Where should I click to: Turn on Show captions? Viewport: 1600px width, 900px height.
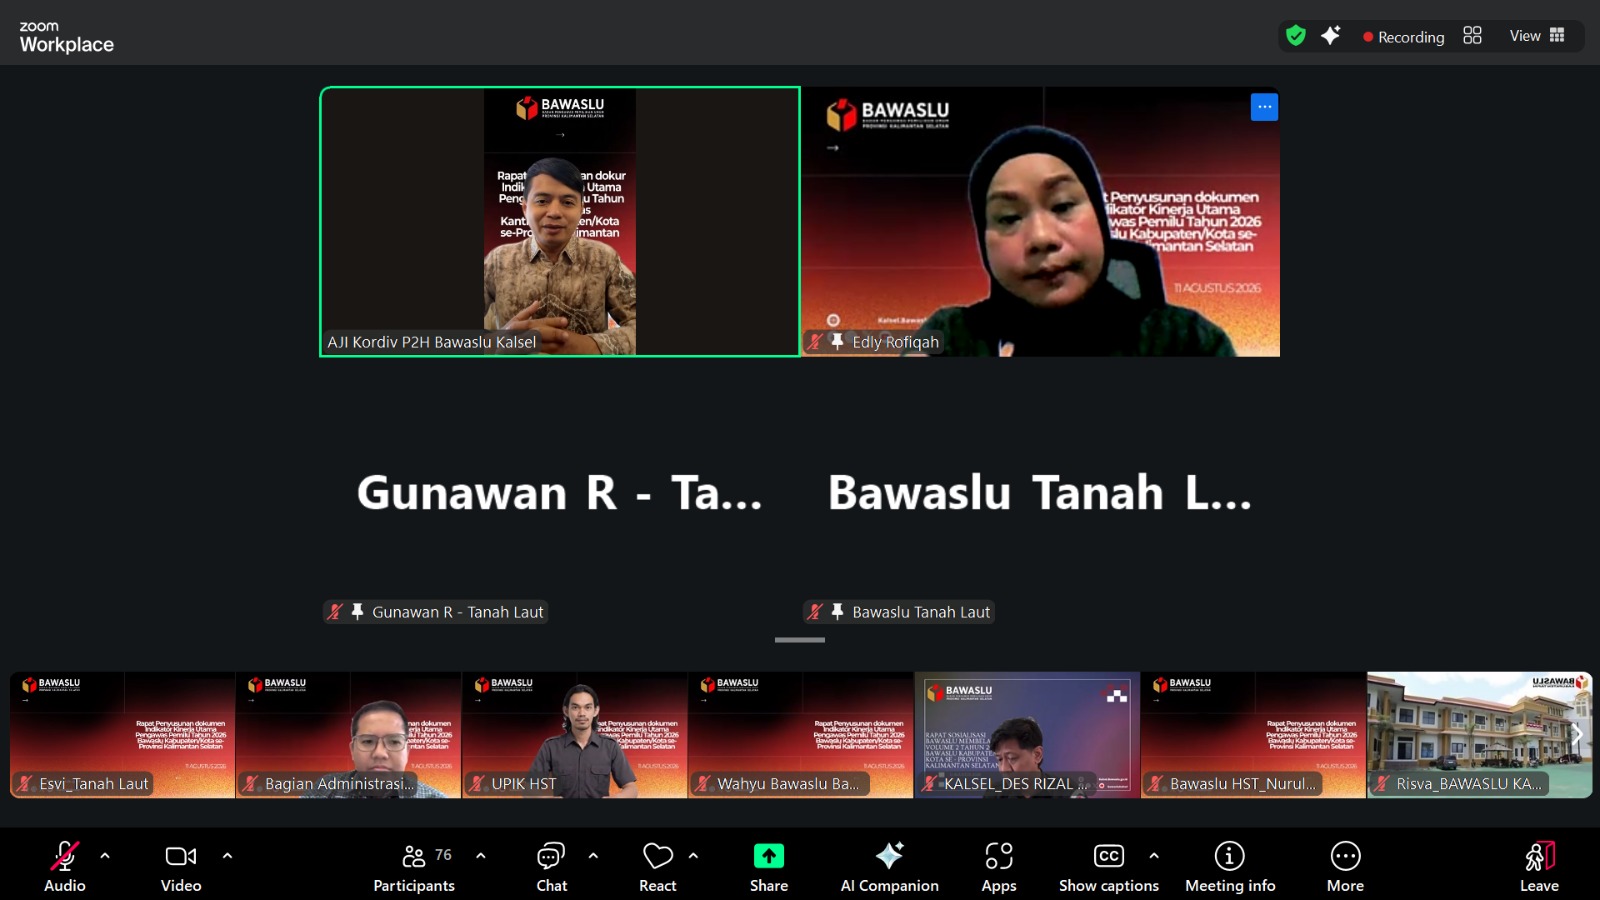1109,866
